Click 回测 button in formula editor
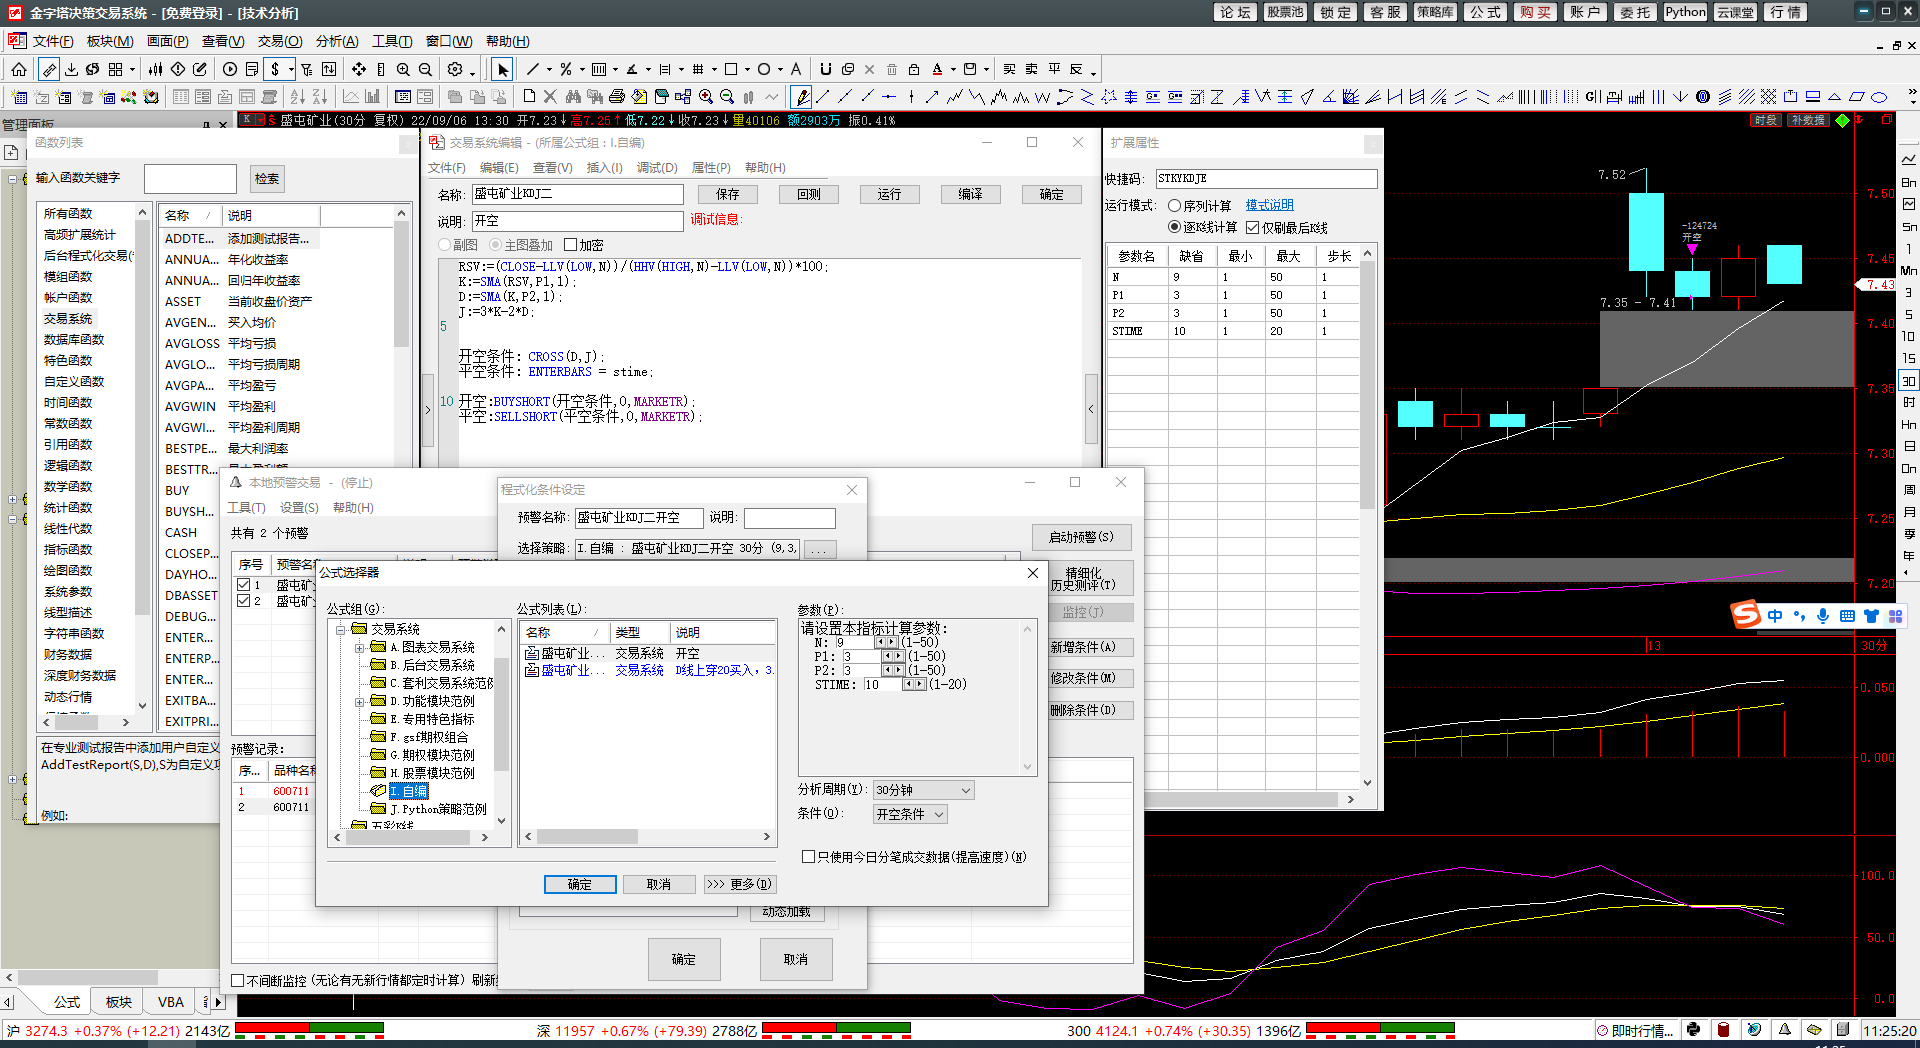This screenshot has height=1048, width=1920. [x=809, y=194]
